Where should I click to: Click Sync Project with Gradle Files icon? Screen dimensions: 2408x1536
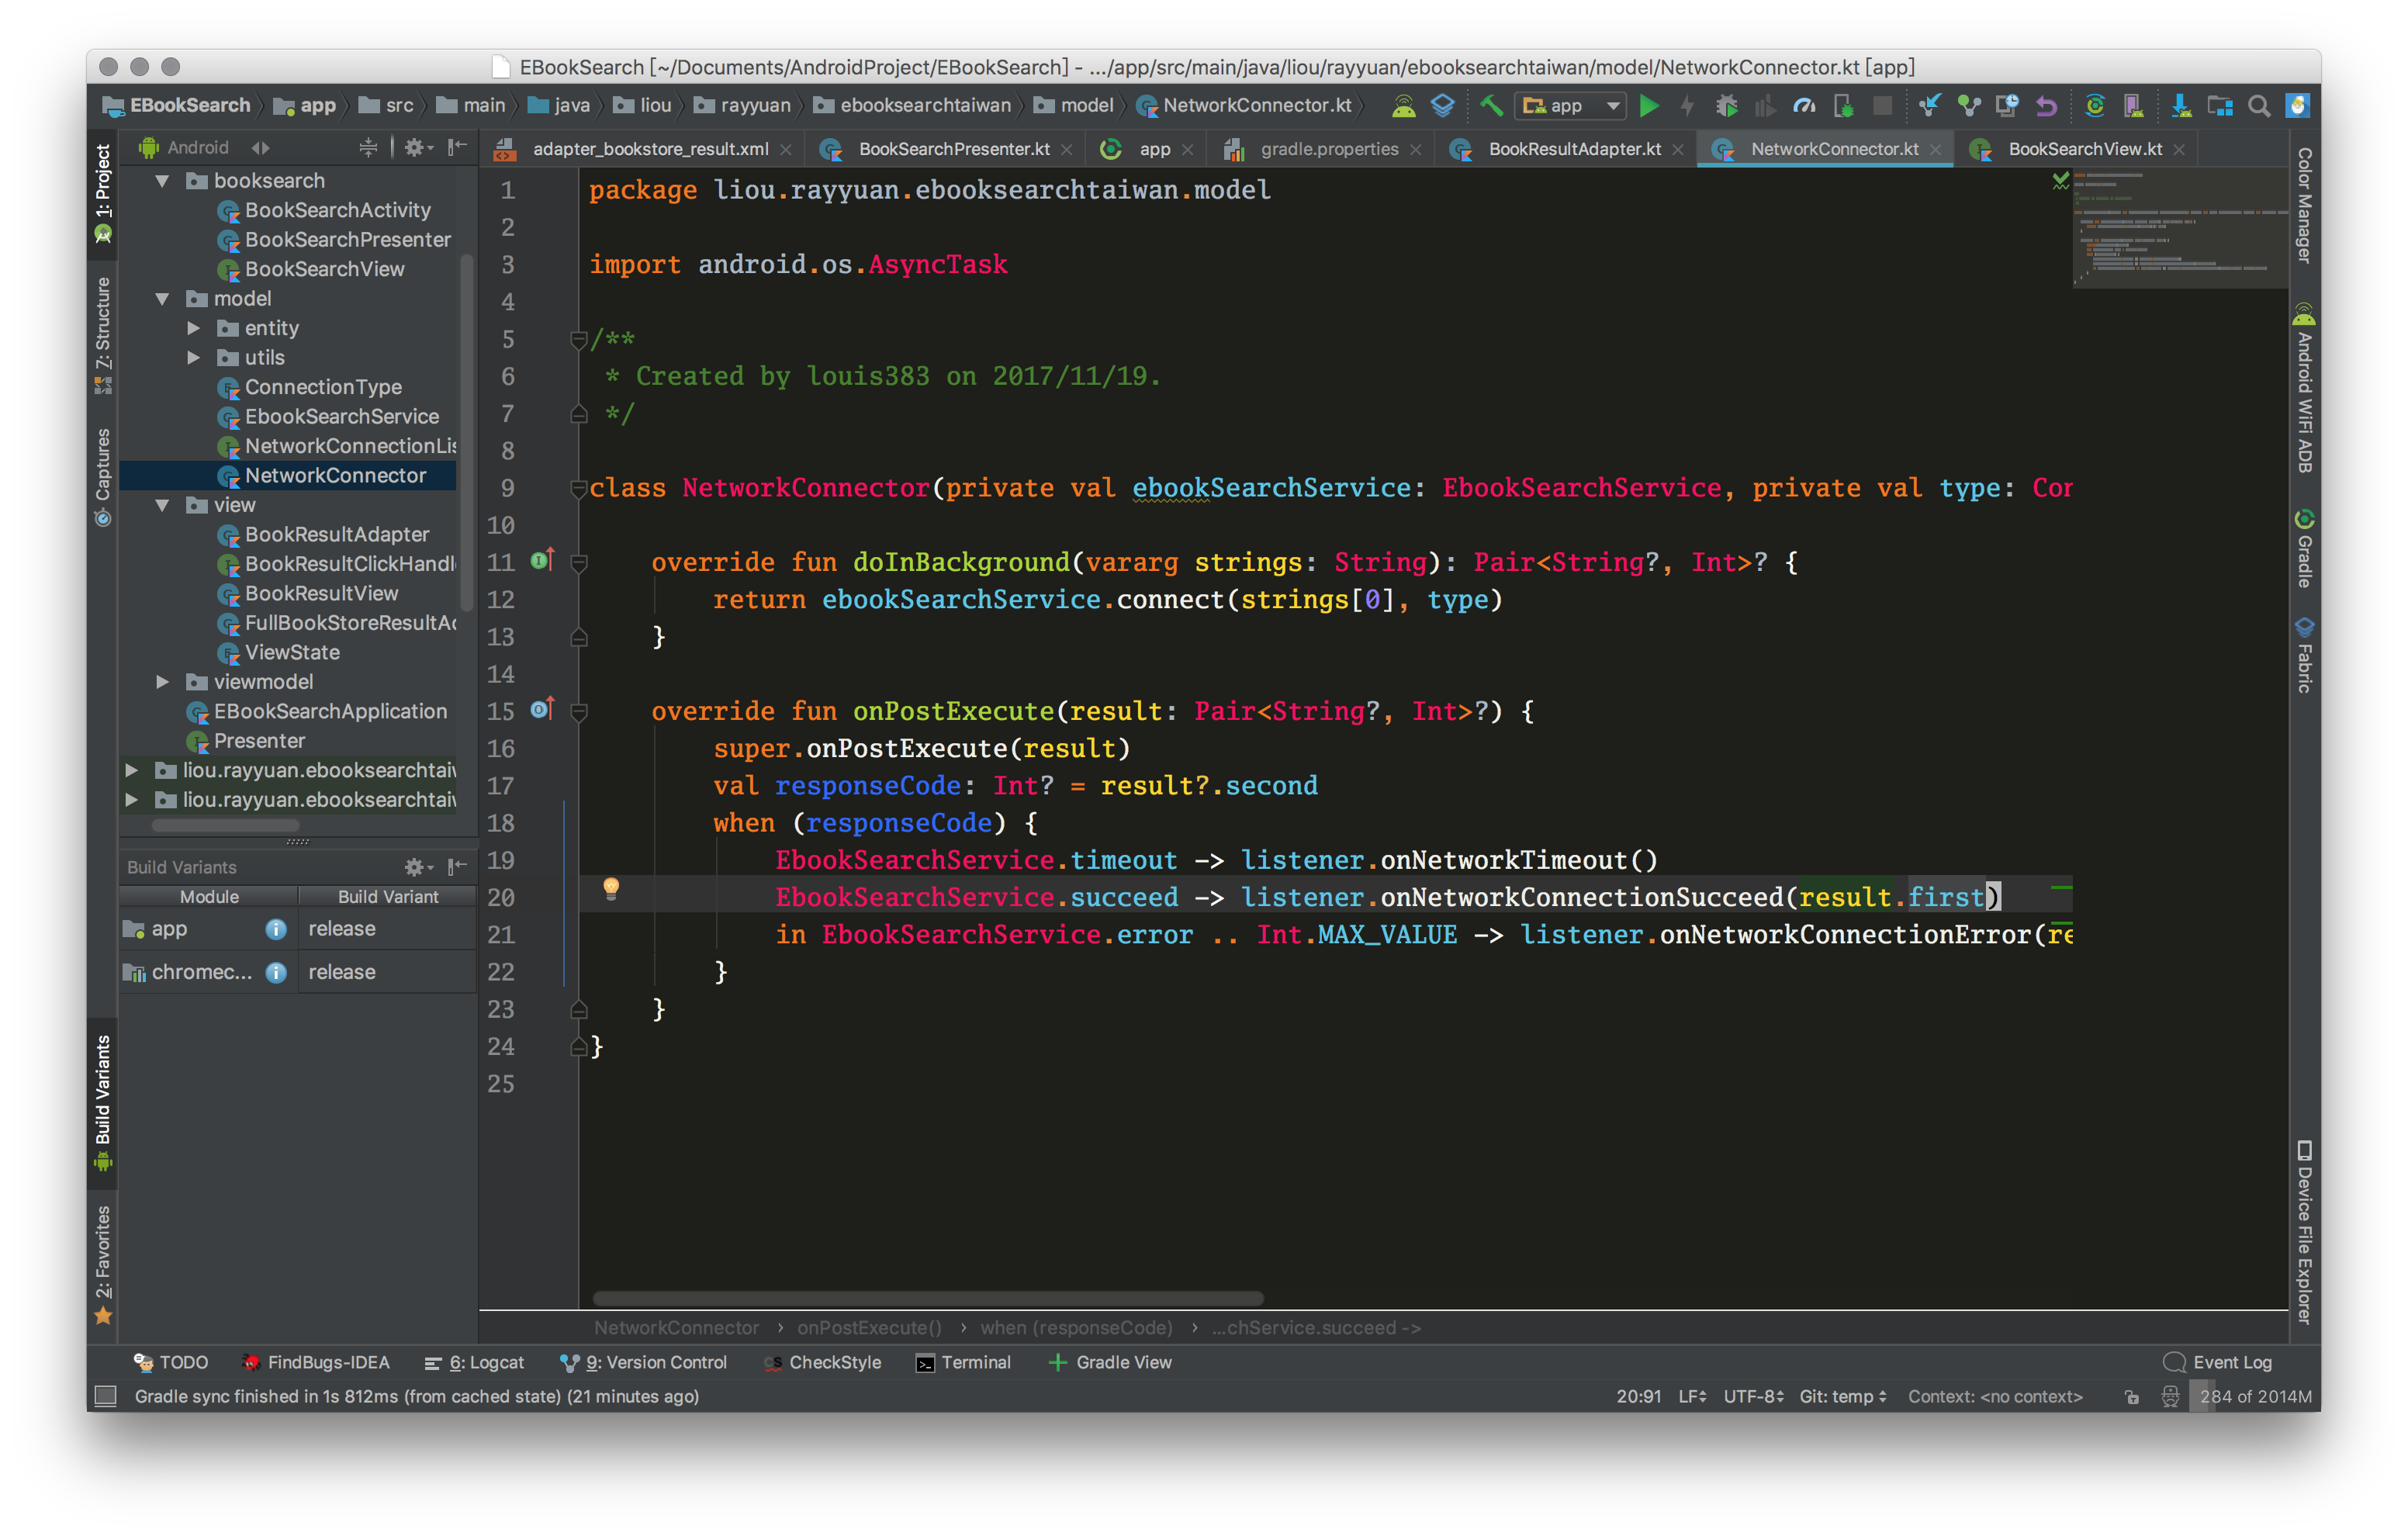(2094, 106)
